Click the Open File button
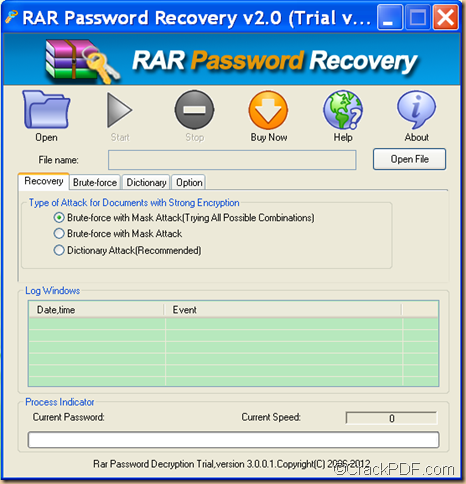The height and width of the screenshot is (484, 466). click(x=409, y=159)
